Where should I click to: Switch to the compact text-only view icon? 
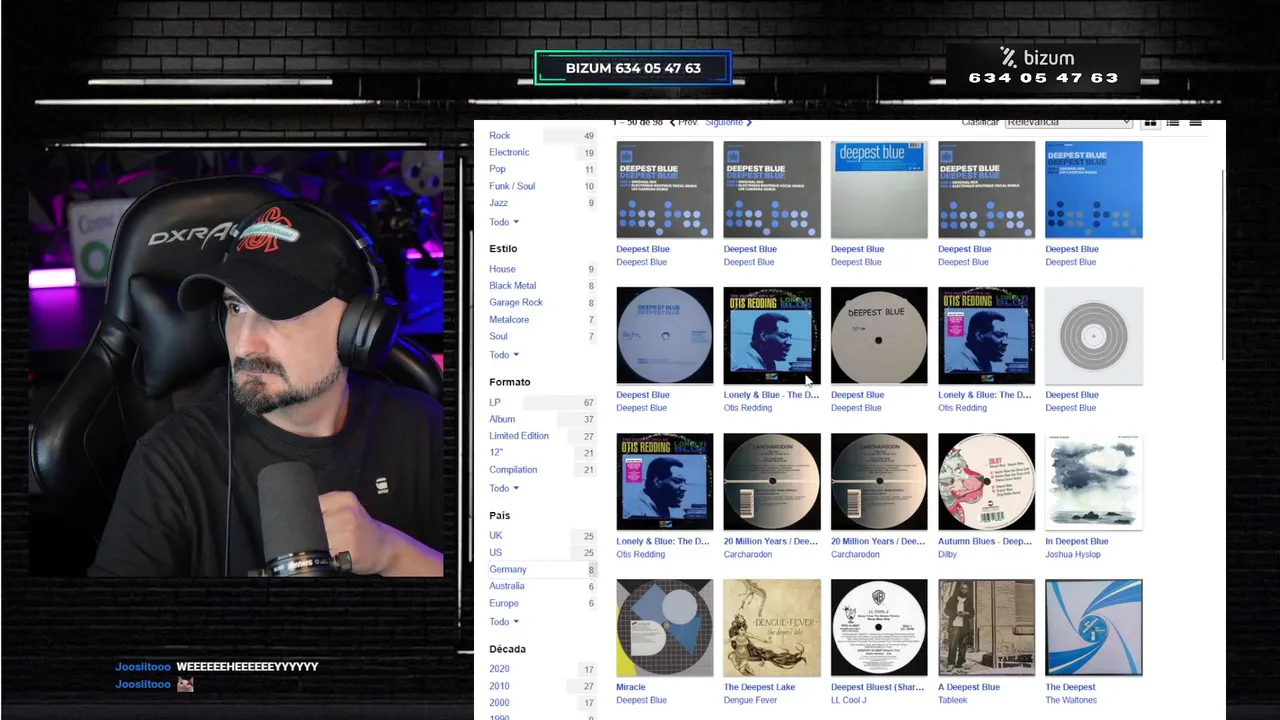(x=1195, y=122)
